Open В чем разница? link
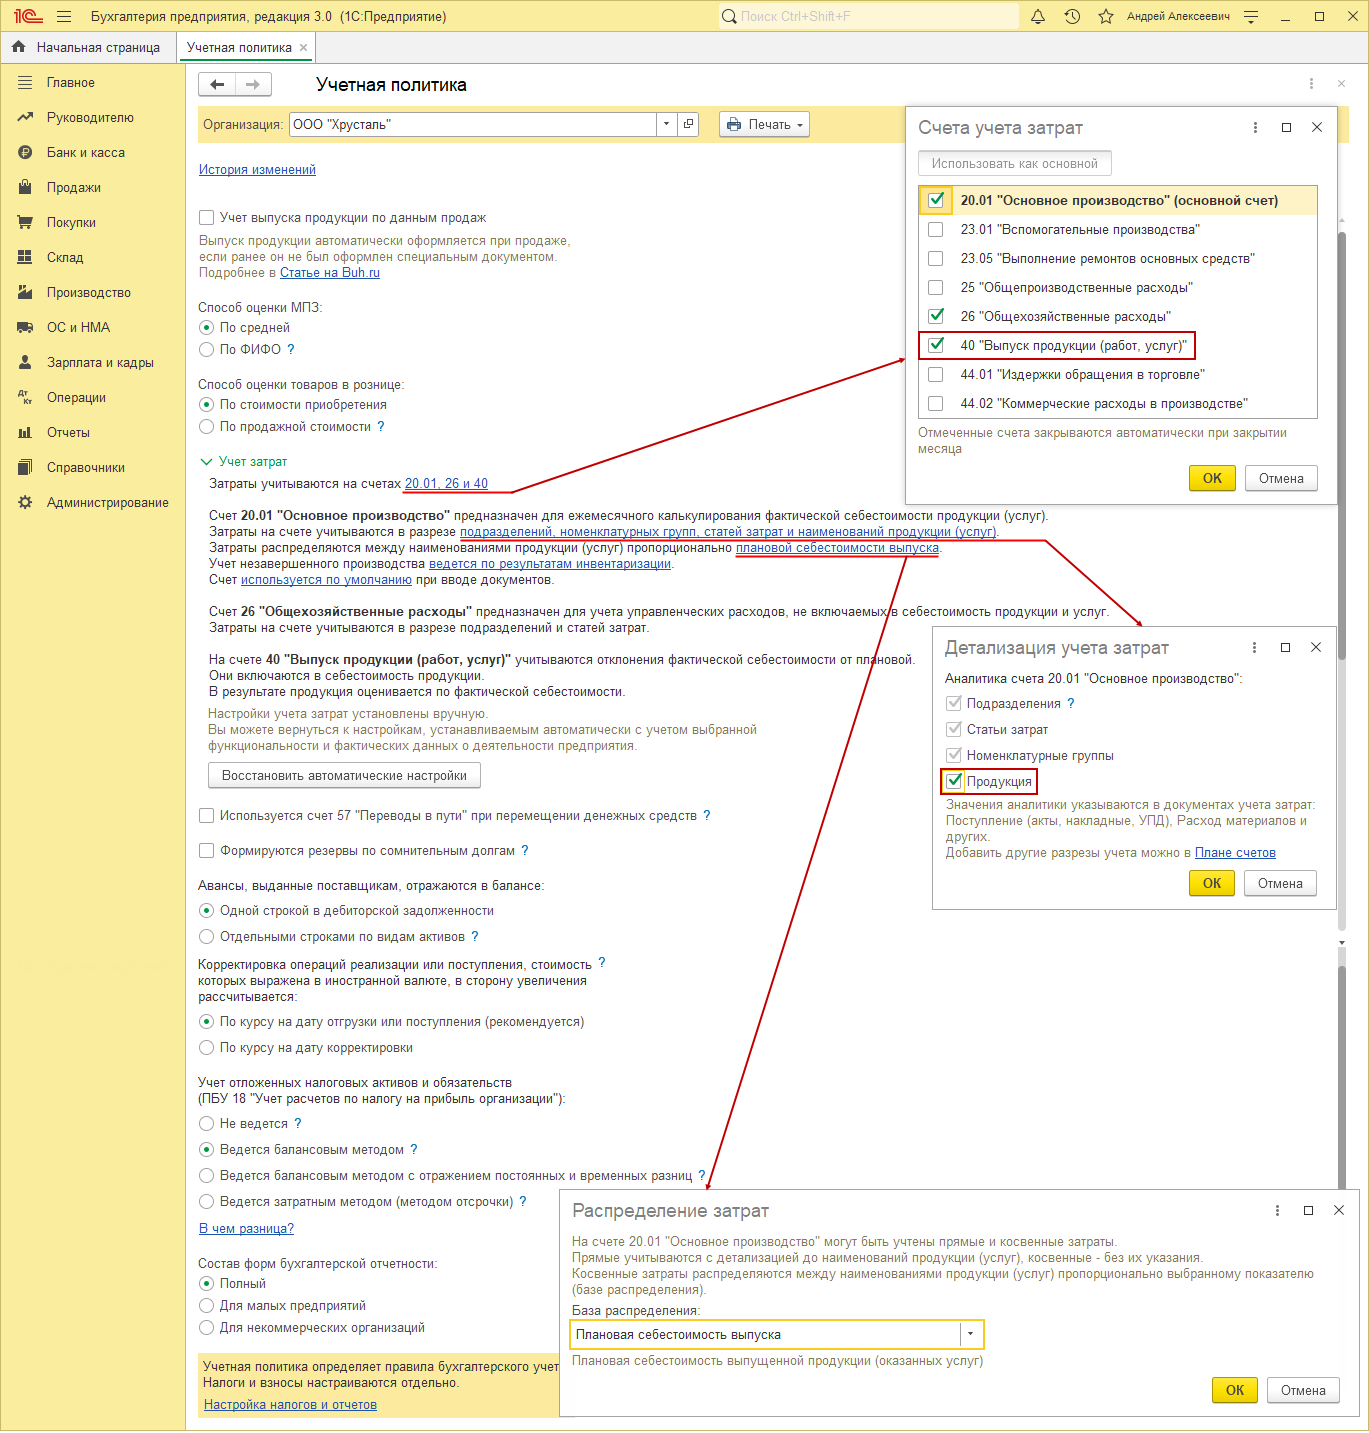Image resolution: width=1369 pixels, height=1433 pixels. pos(246,1229)
